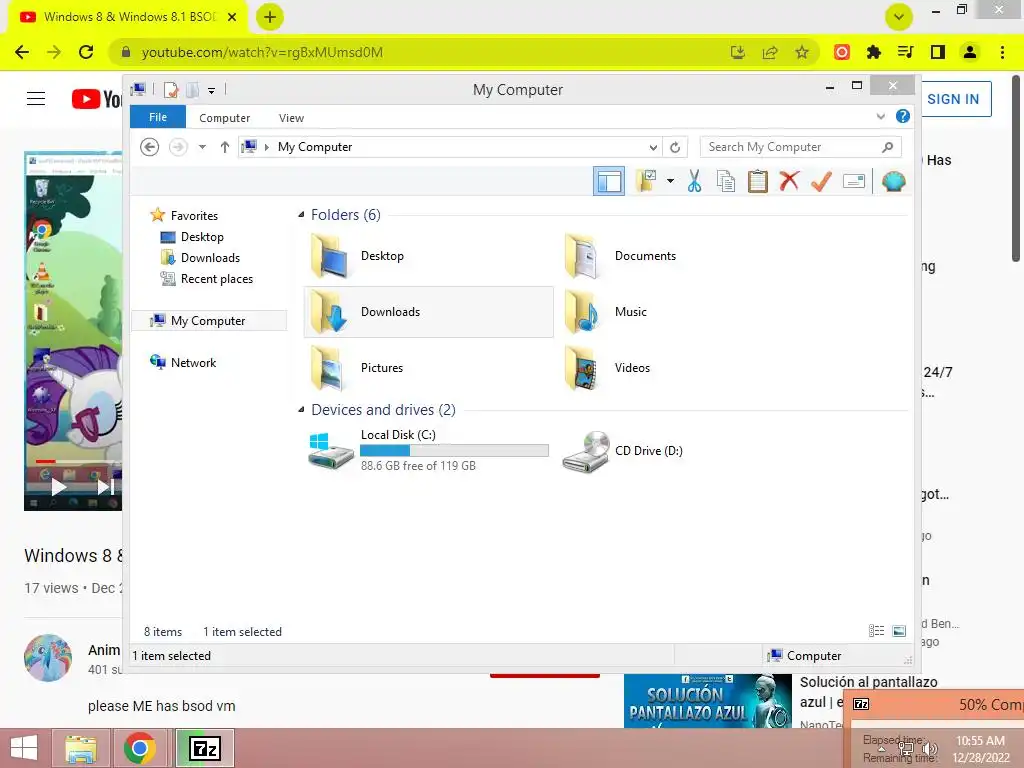
Task: Click the Up one level arrow
Action: pyautogui.click(x=225, y=147)
